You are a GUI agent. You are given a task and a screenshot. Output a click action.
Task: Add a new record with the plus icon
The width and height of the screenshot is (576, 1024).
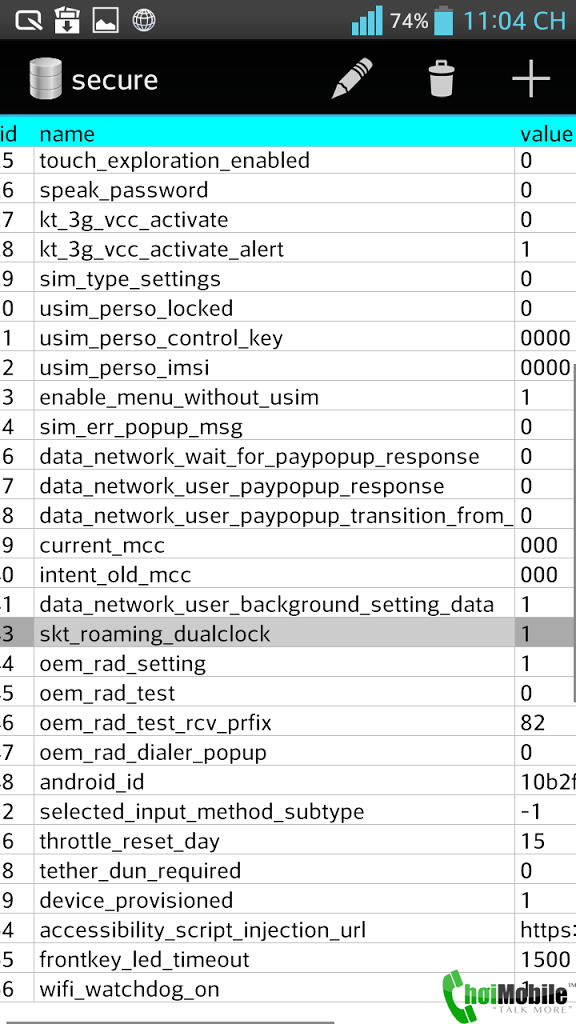[530, 78]
